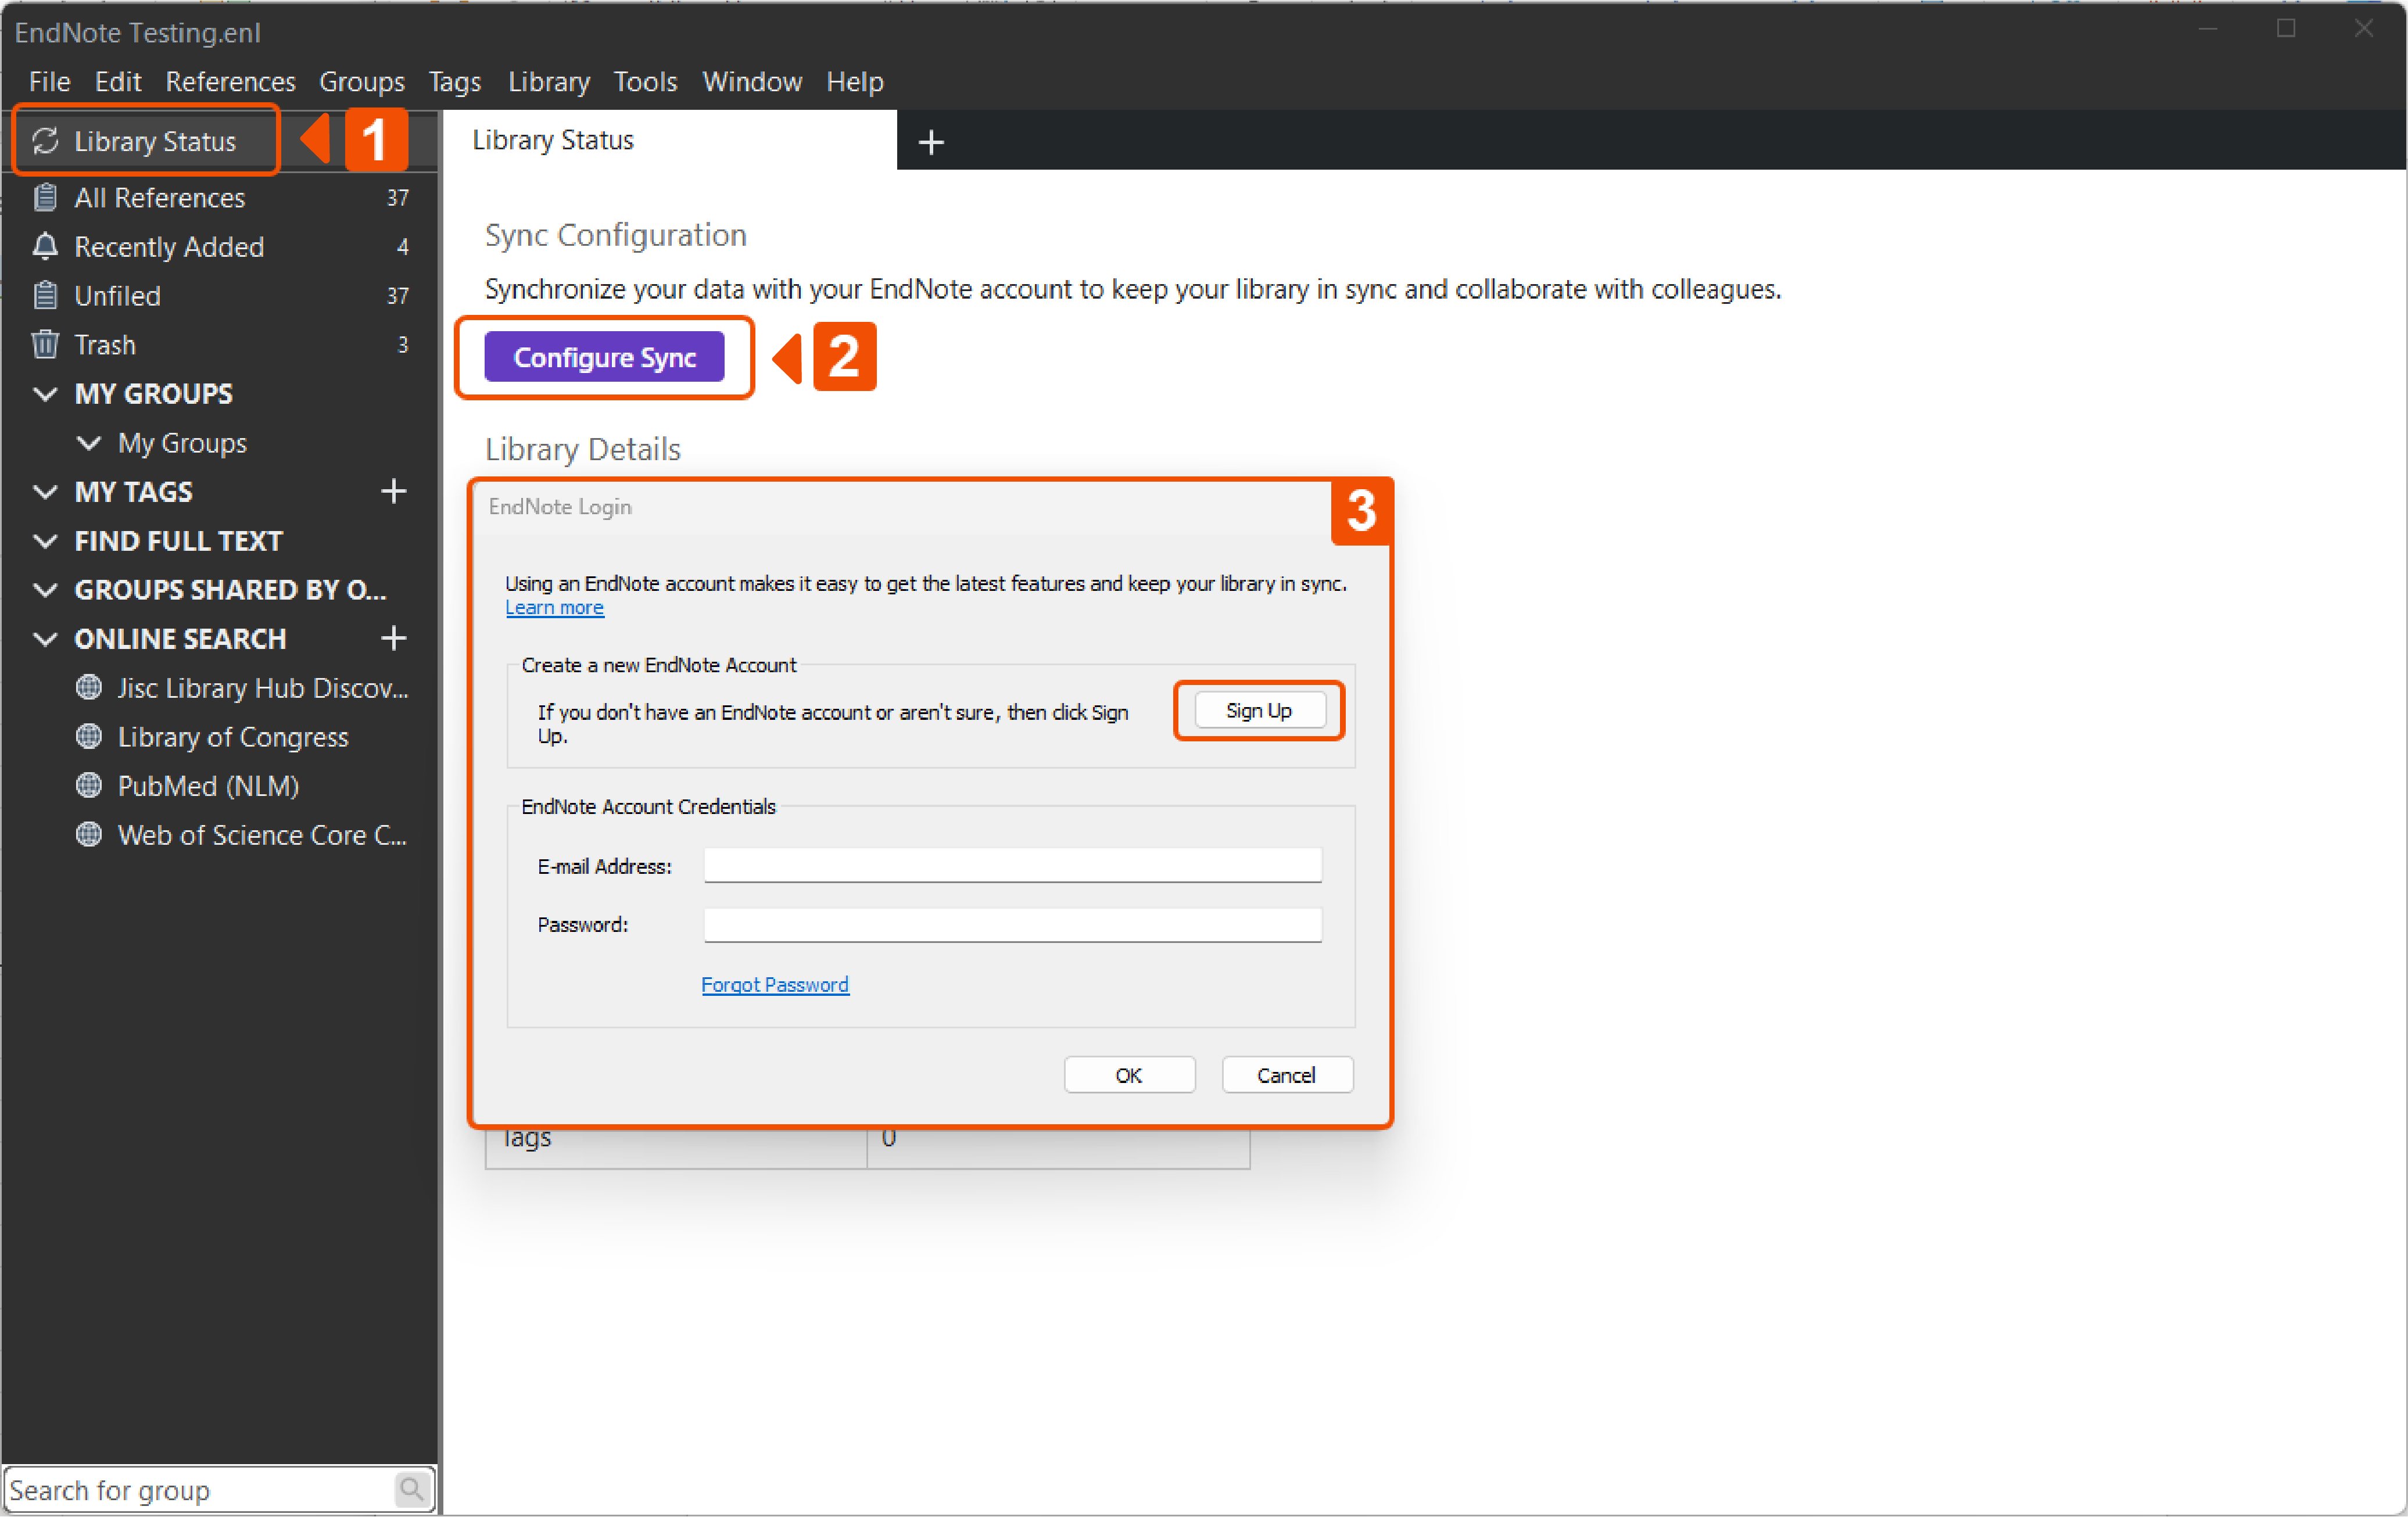Click the magnifier icon in group search
Screen dimensions: 2408x1517
(412, 1489)
